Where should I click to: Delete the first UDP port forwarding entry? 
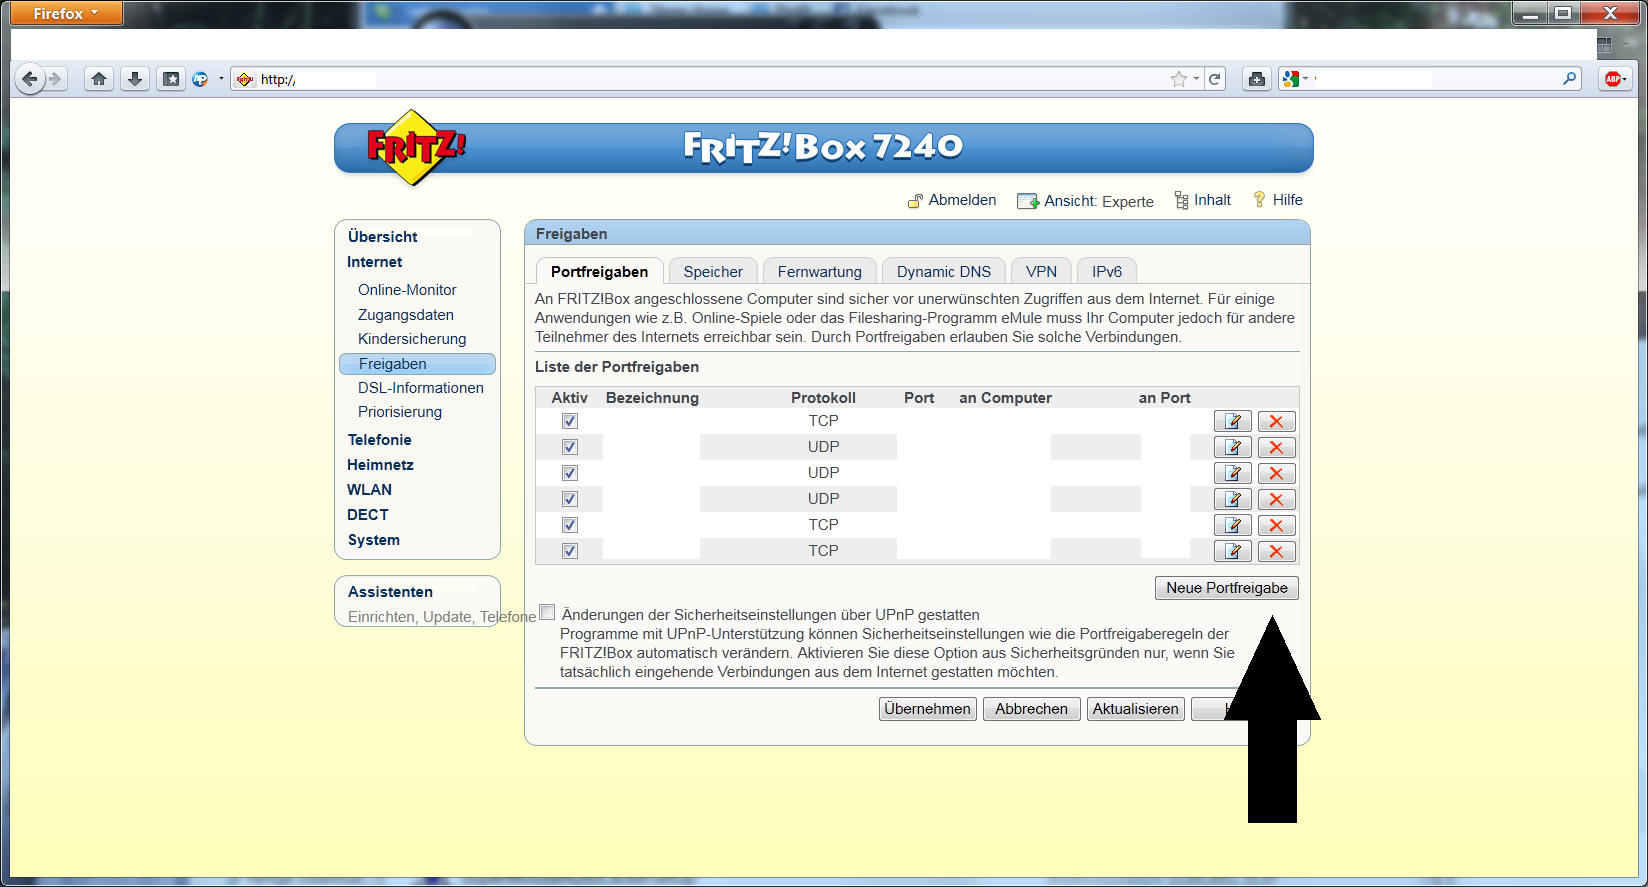pos(1276,447)
